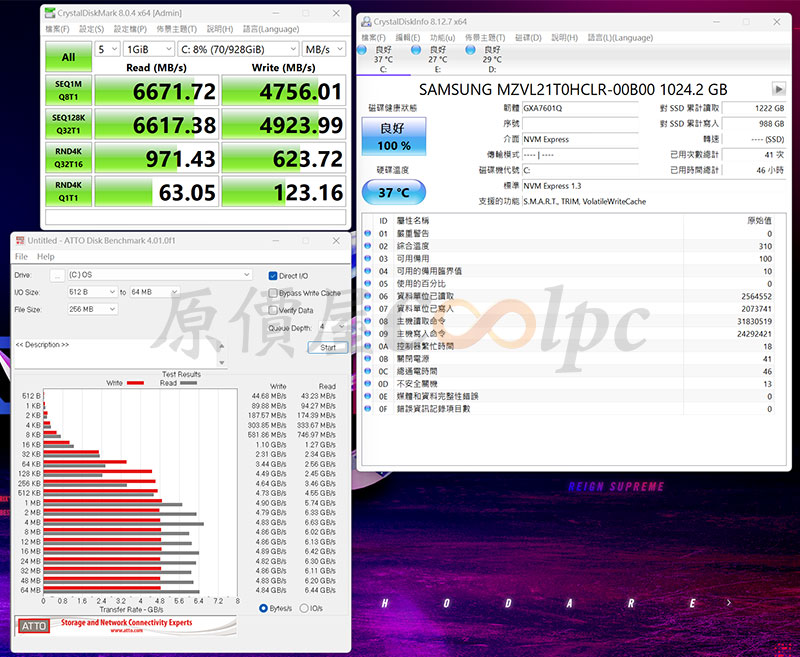
Task: Click the status dot for attribute 02
Action: [367, 246]
